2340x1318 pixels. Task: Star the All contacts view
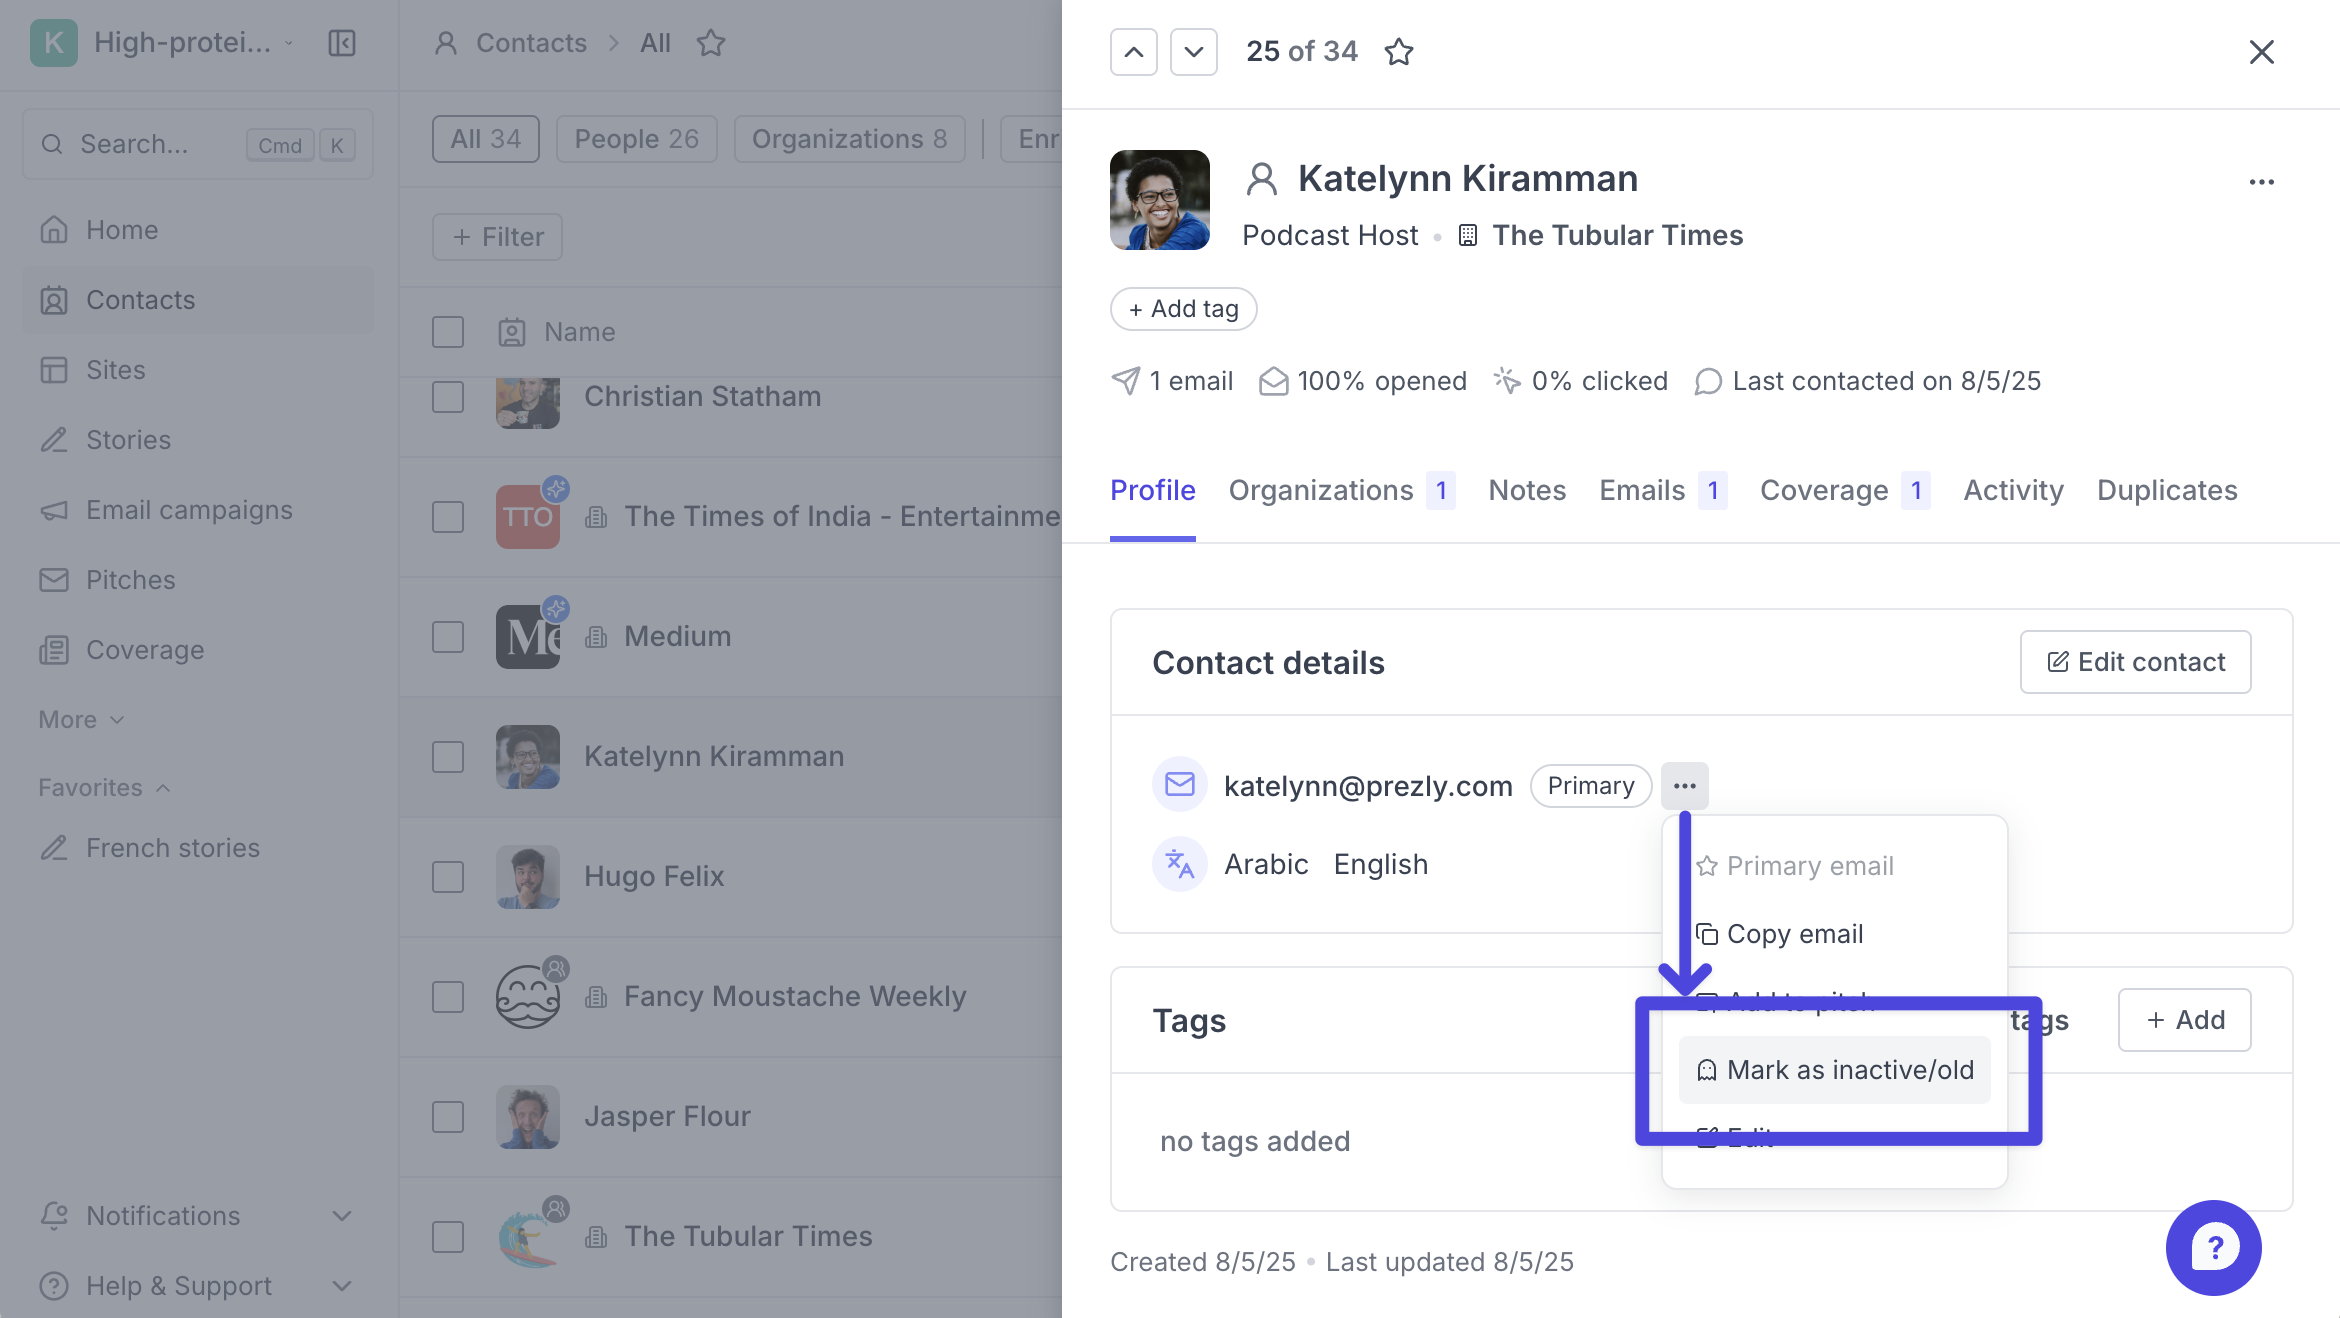coord(710,43)
